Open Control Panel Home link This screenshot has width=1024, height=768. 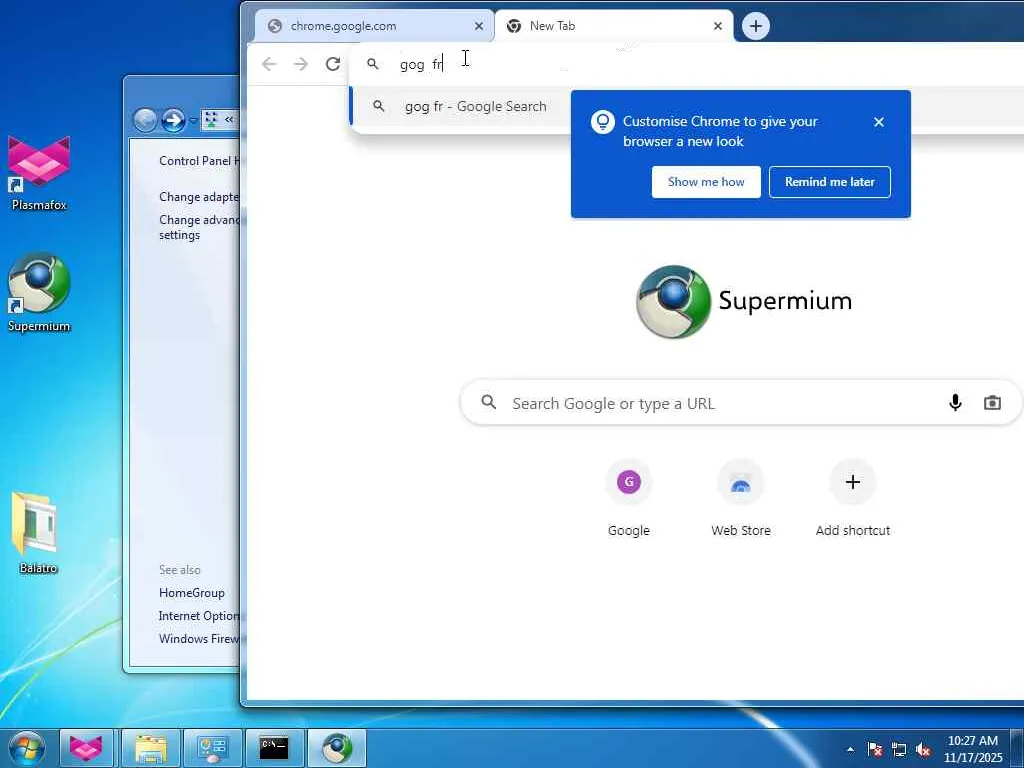coord(199,161)
